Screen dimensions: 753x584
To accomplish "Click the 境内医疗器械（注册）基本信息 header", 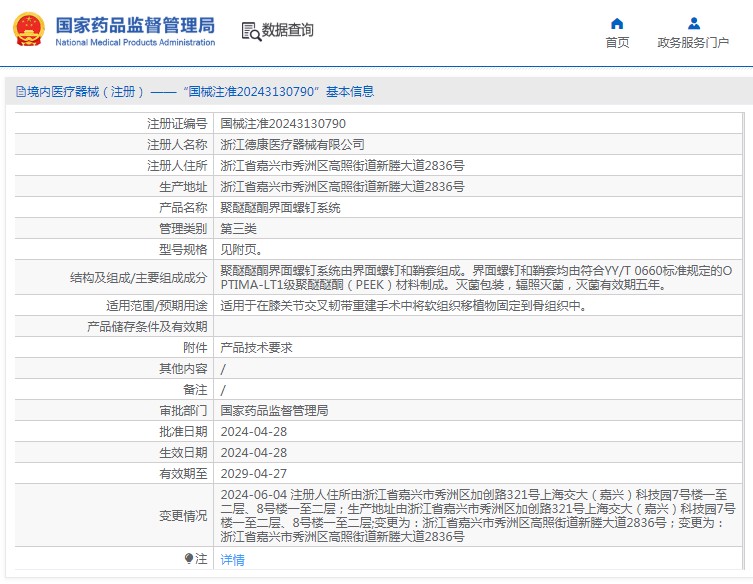I will [x=195, y=91].
